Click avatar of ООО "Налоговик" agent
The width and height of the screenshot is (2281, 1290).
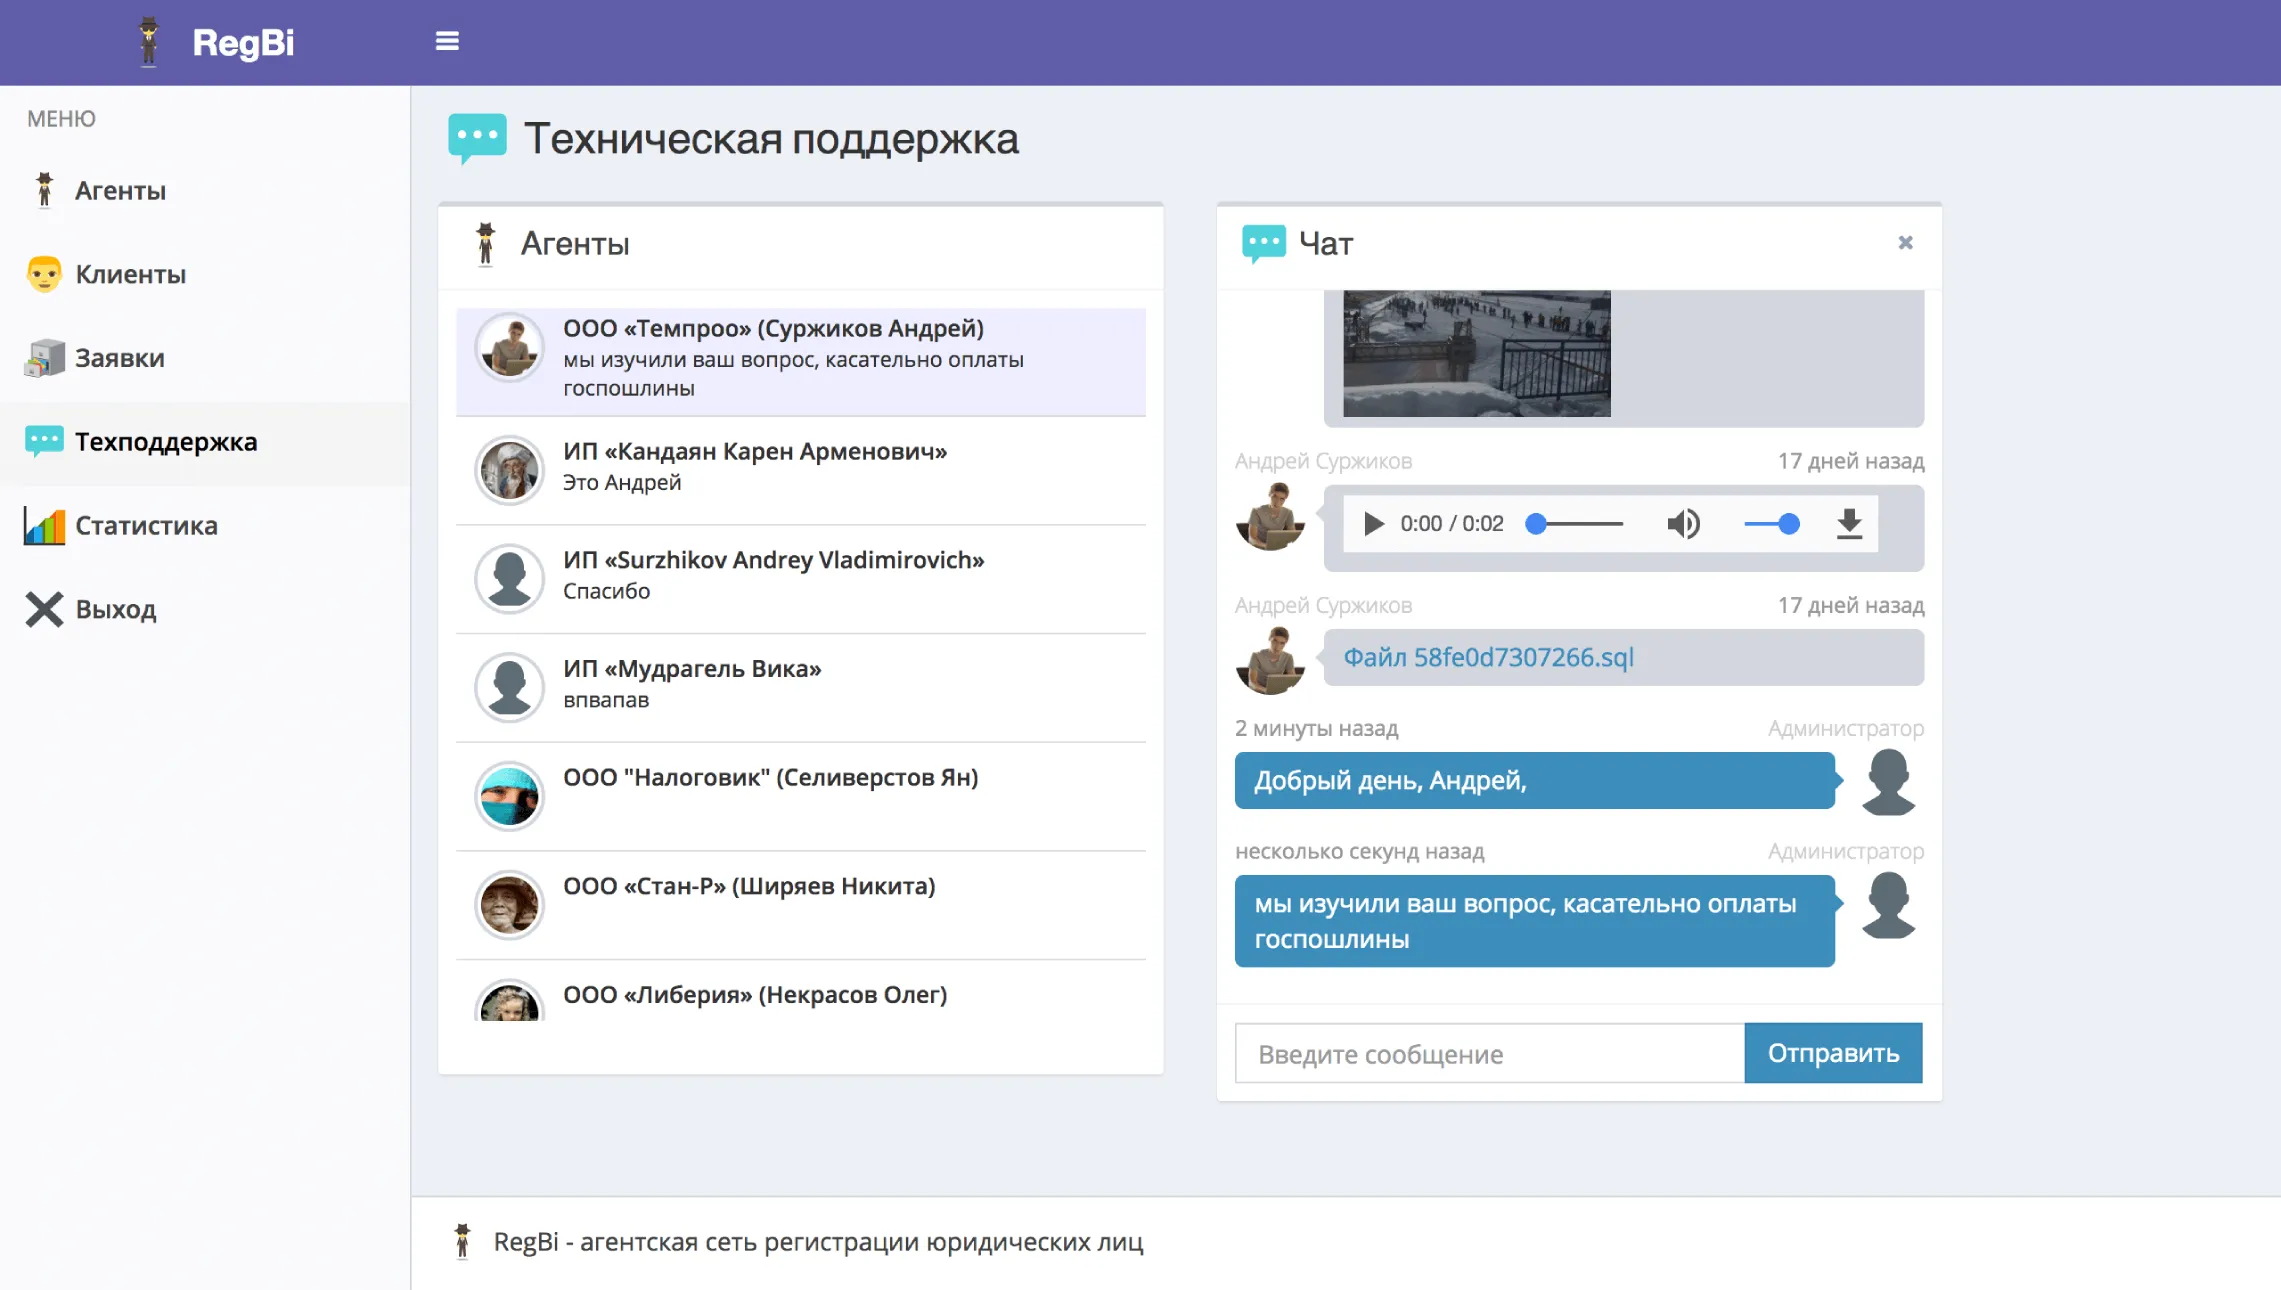509,797
